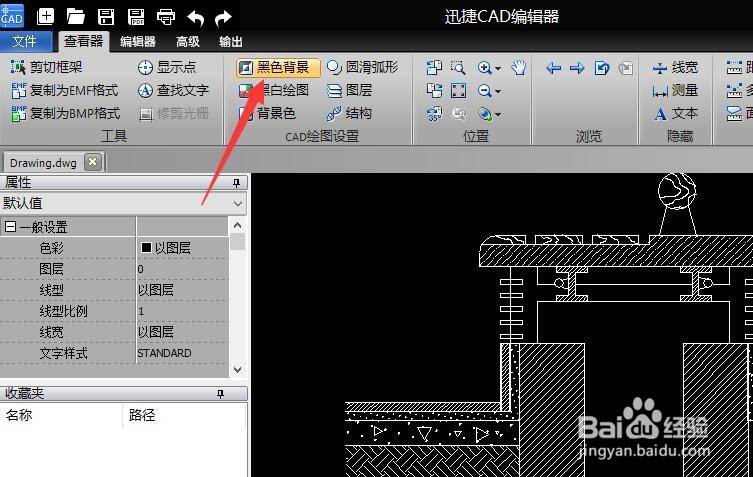Toggle 显示点 show points

167,67
